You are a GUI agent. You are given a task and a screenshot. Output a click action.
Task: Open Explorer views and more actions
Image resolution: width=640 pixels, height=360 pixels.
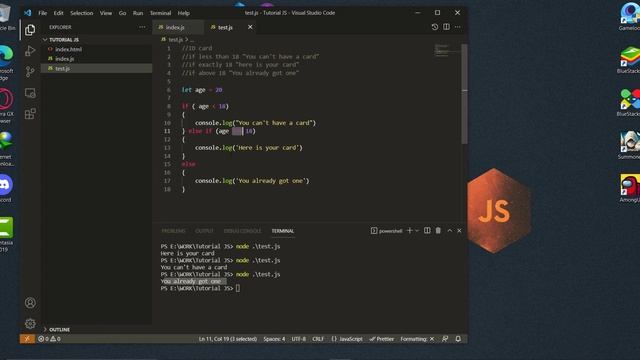[x=142, y=27]
